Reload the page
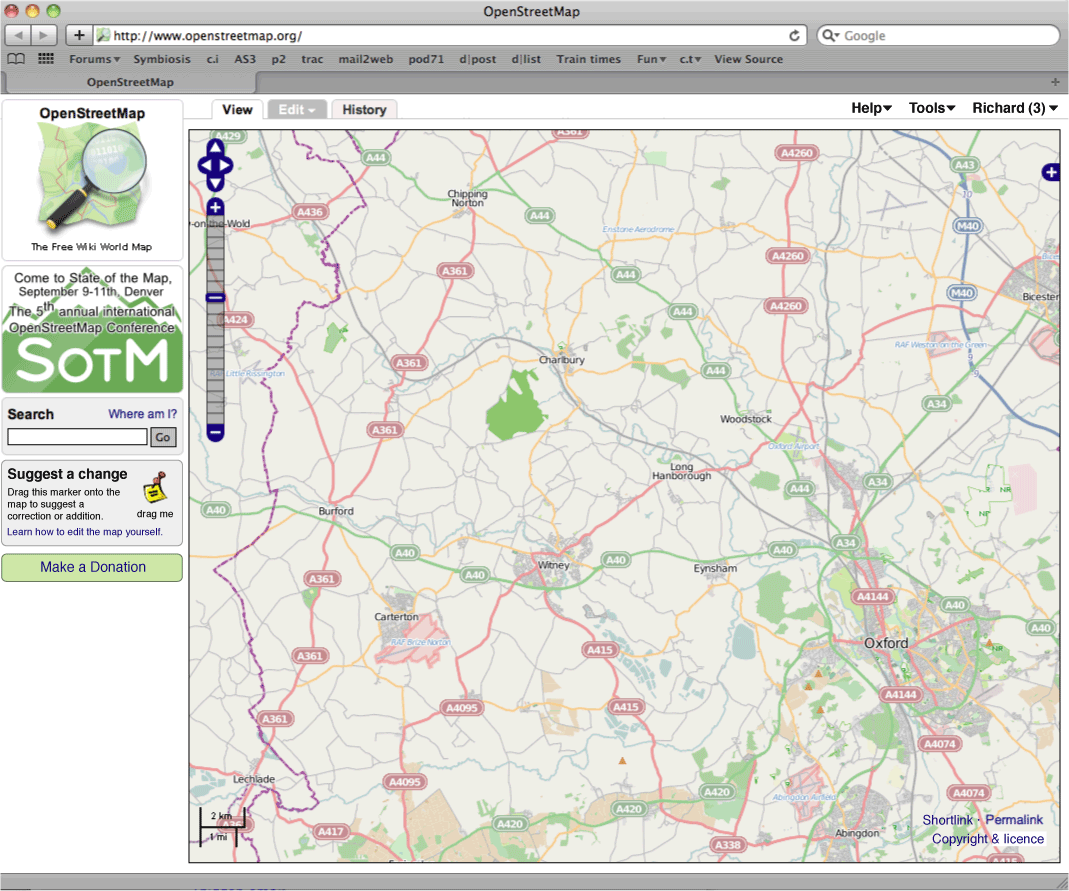The width and height of the screenshot is (1069, 891). pos(794,35)
